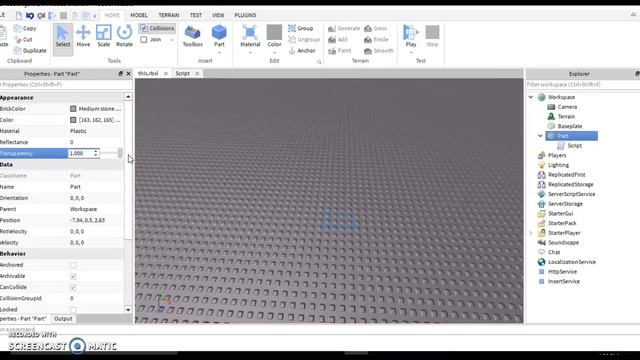Toggle the Collisions option
Image resolution: width=640 pixels, height=360 pixels.
coord(157,28)
